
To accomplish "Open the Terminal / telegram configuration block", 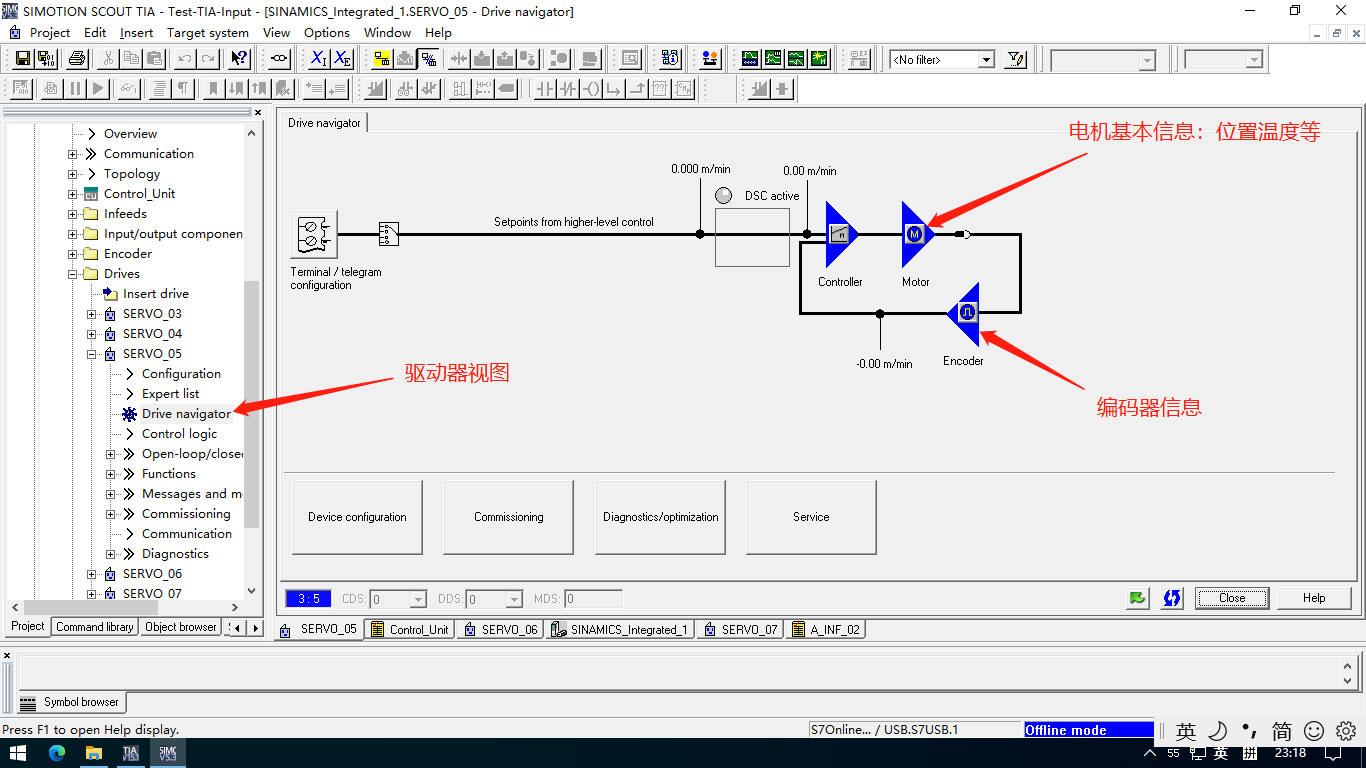I will 314,235.
